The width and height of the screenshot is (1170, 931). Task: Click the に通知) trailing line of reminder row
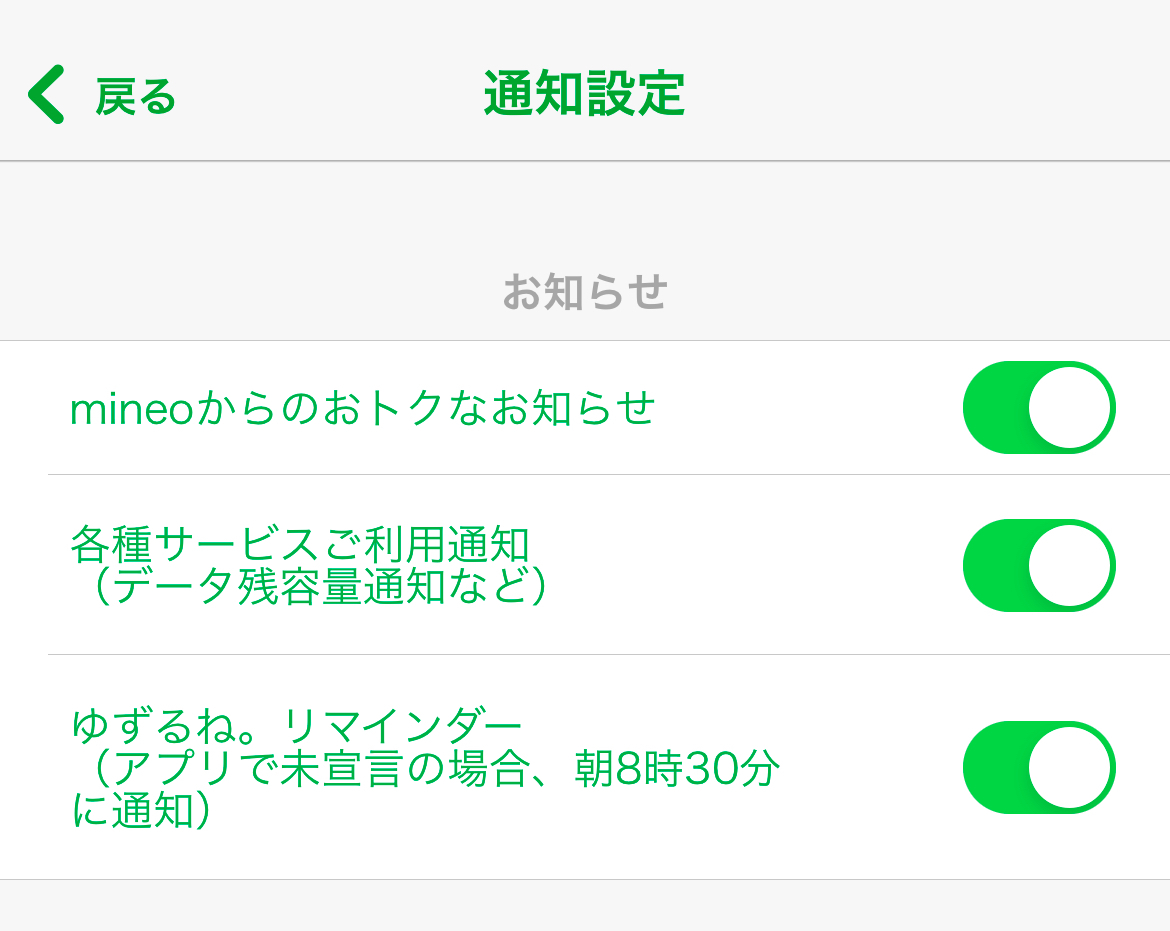pos(142,812)
